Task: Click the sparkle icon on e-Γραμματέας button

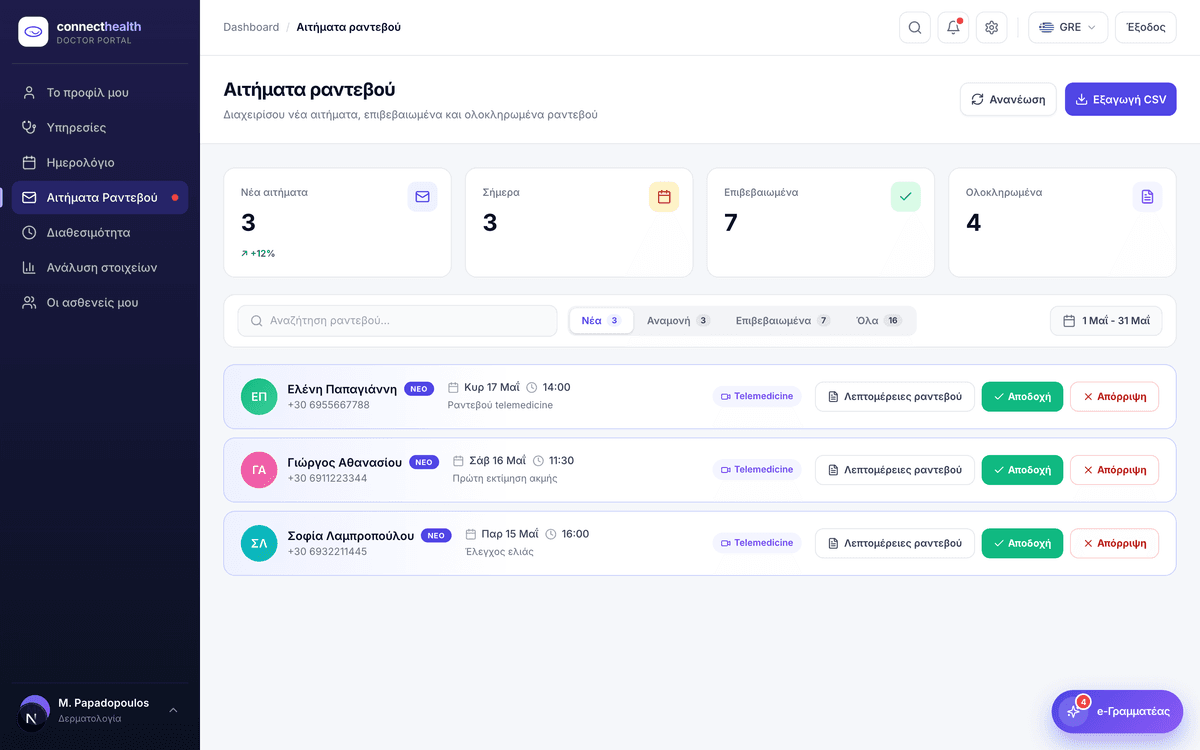Action: 1074,711
